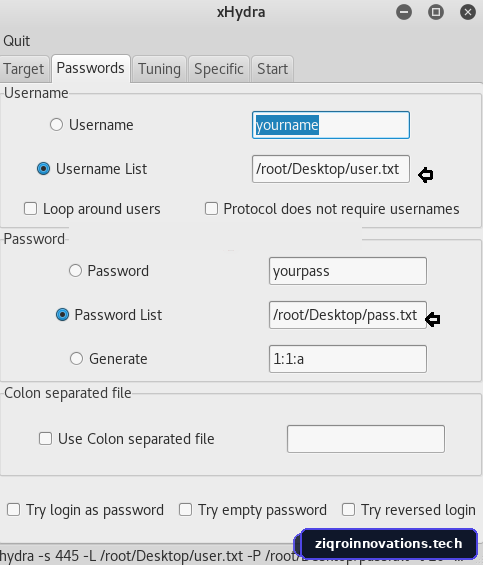Viewport: 483px width, 565px height.
Task: Enable Try empty password option
Action: [186, 510]
